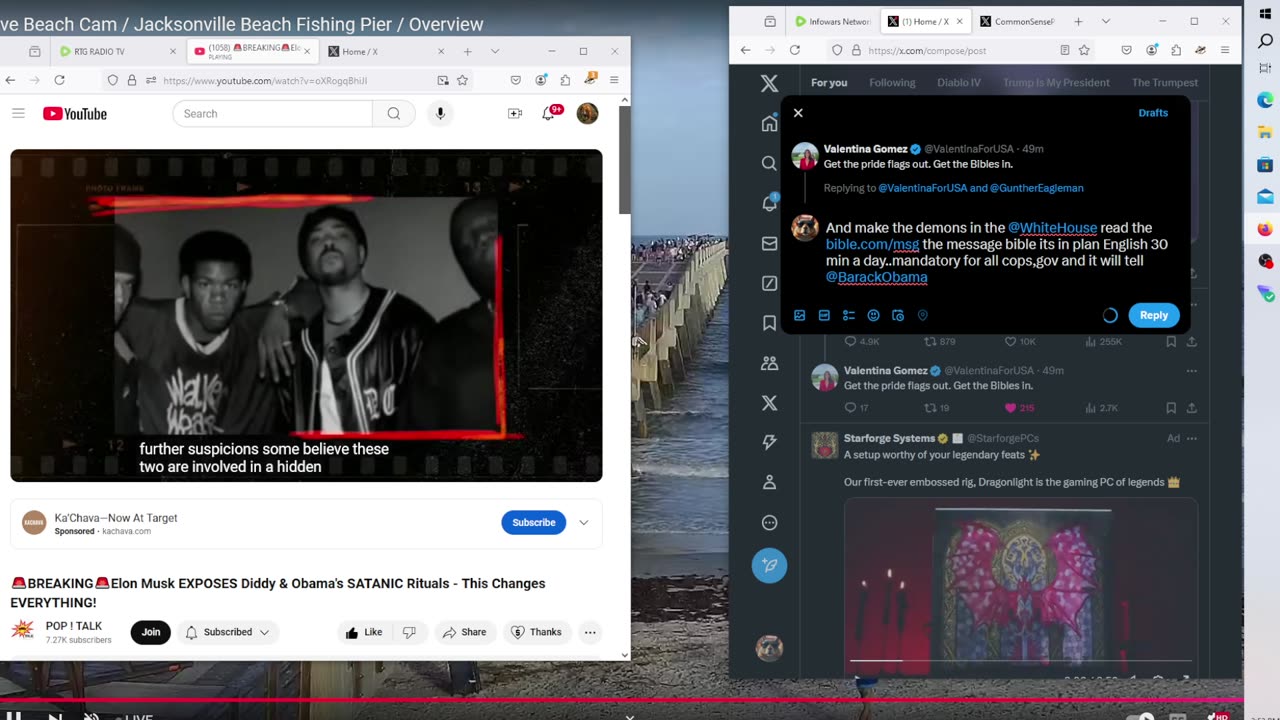Add a poll to the reply
Viewport: 1280px width, 720px height.
pos(849,315)
